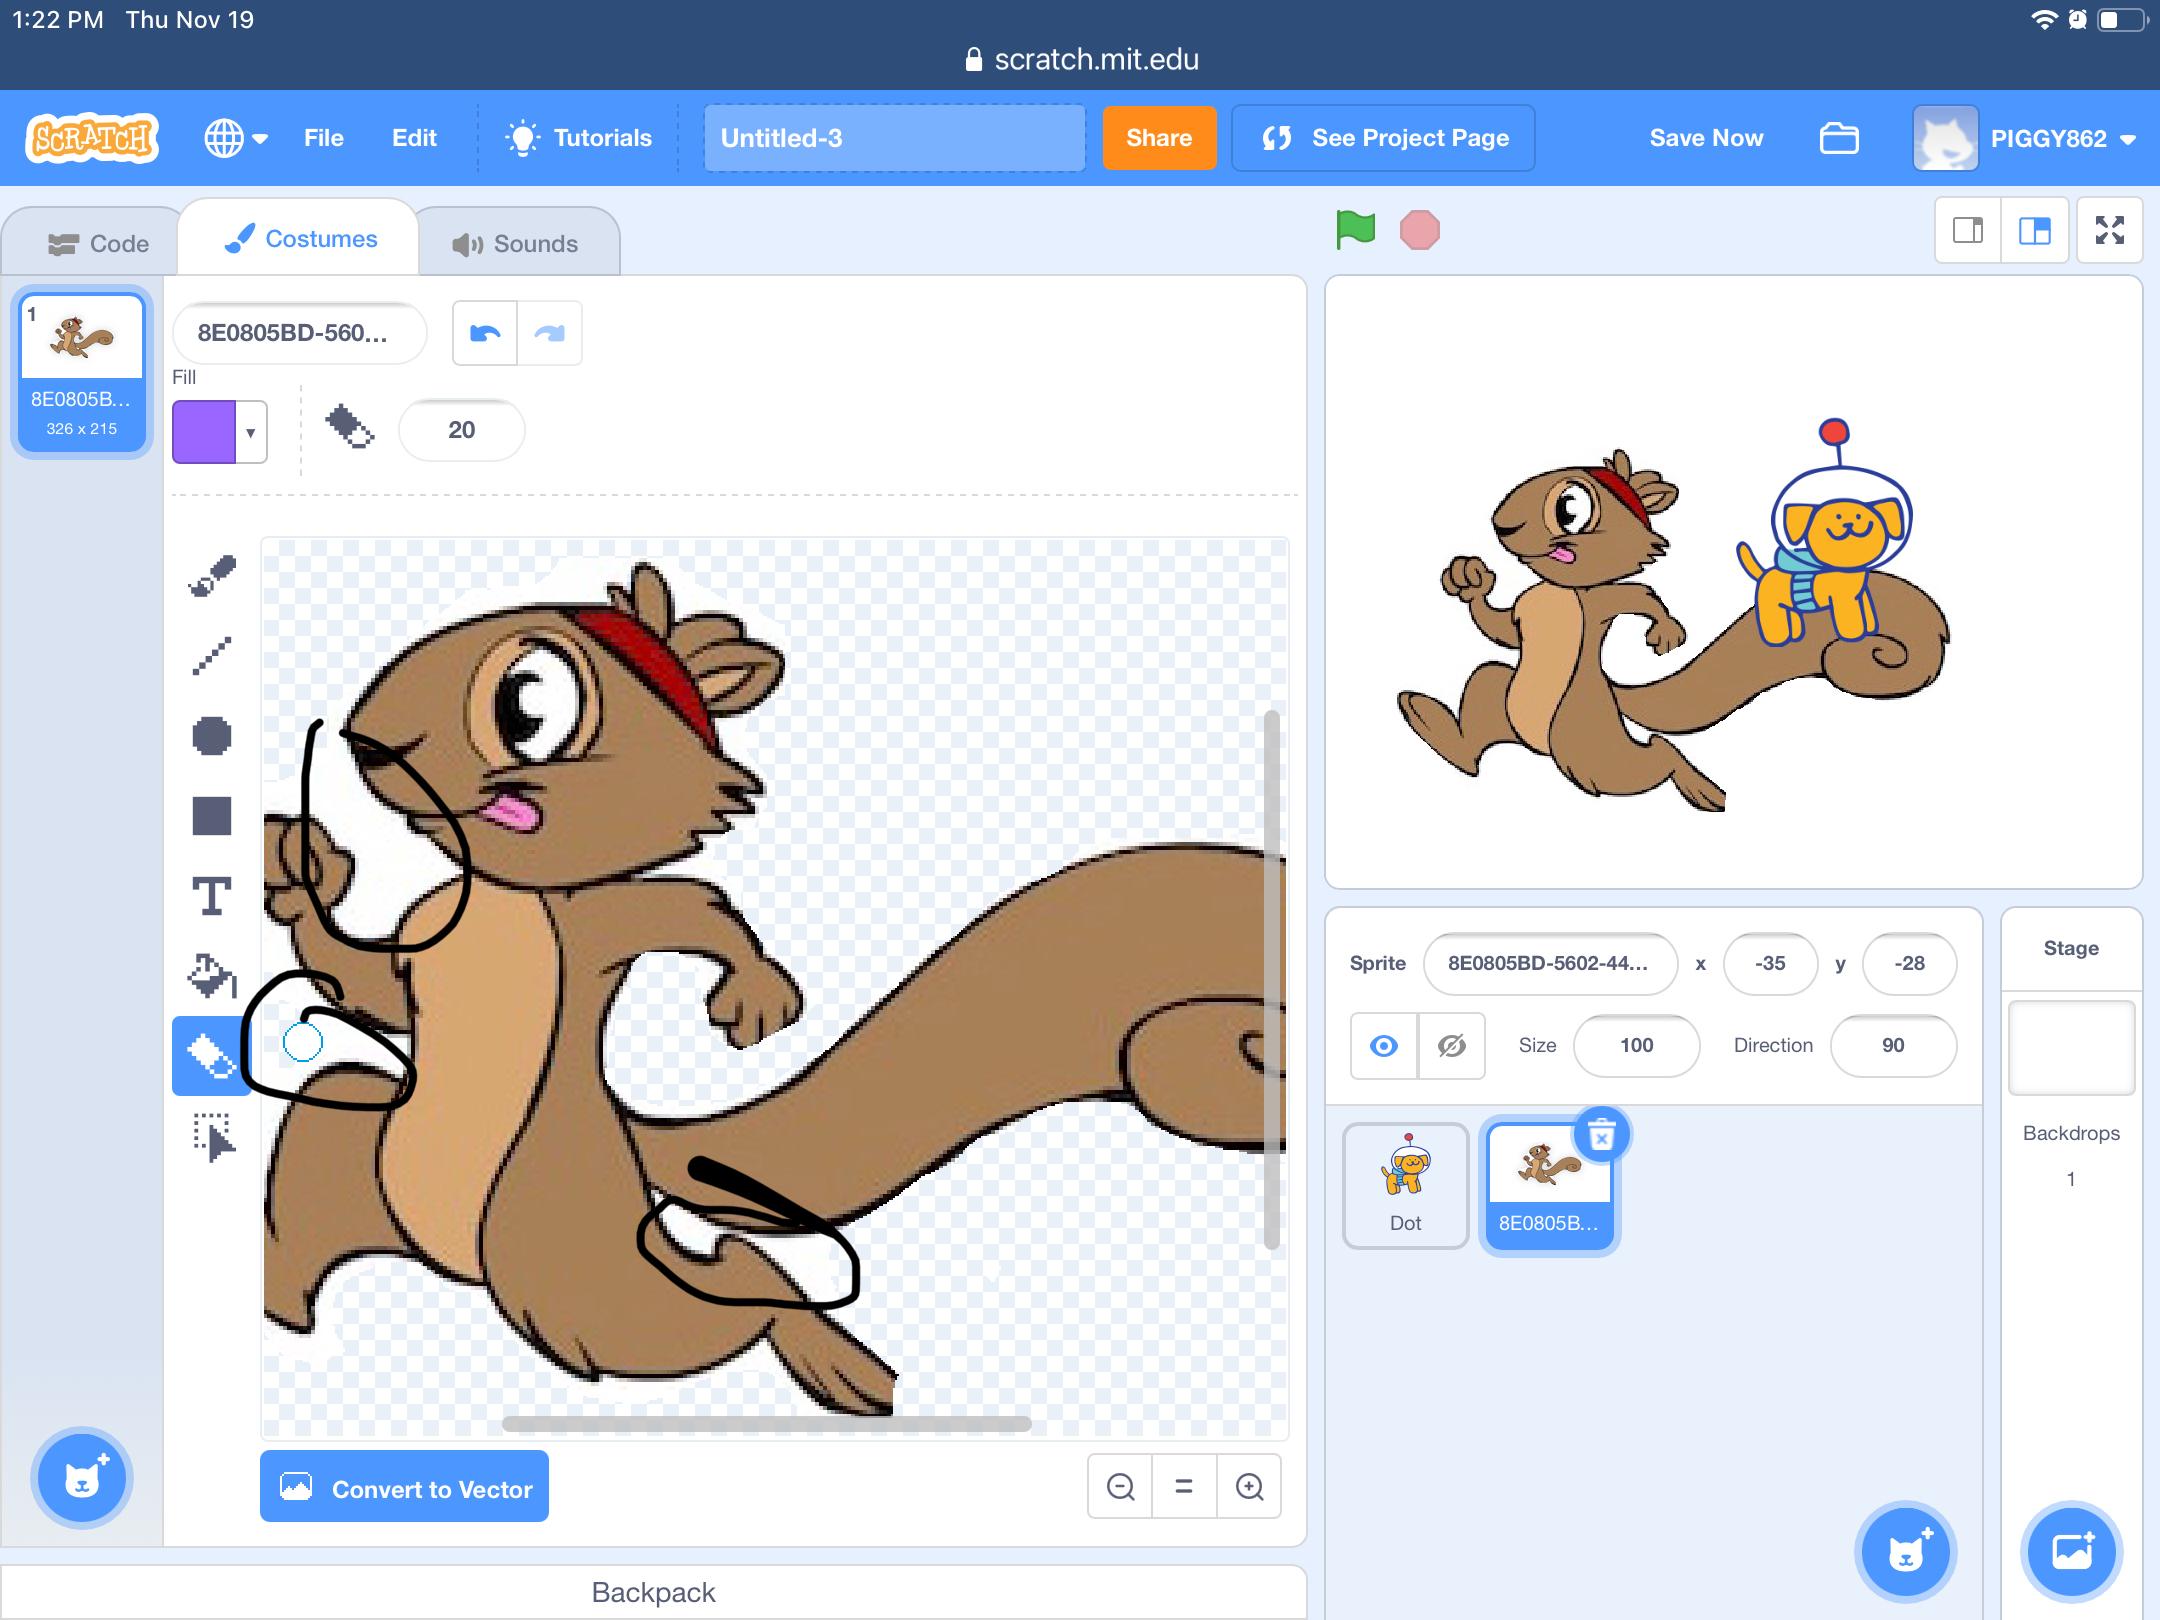The width and height of the screenshot is (2160, 1620).
Task: Click the purple fill color swatch
Action: tap(205, 432)
